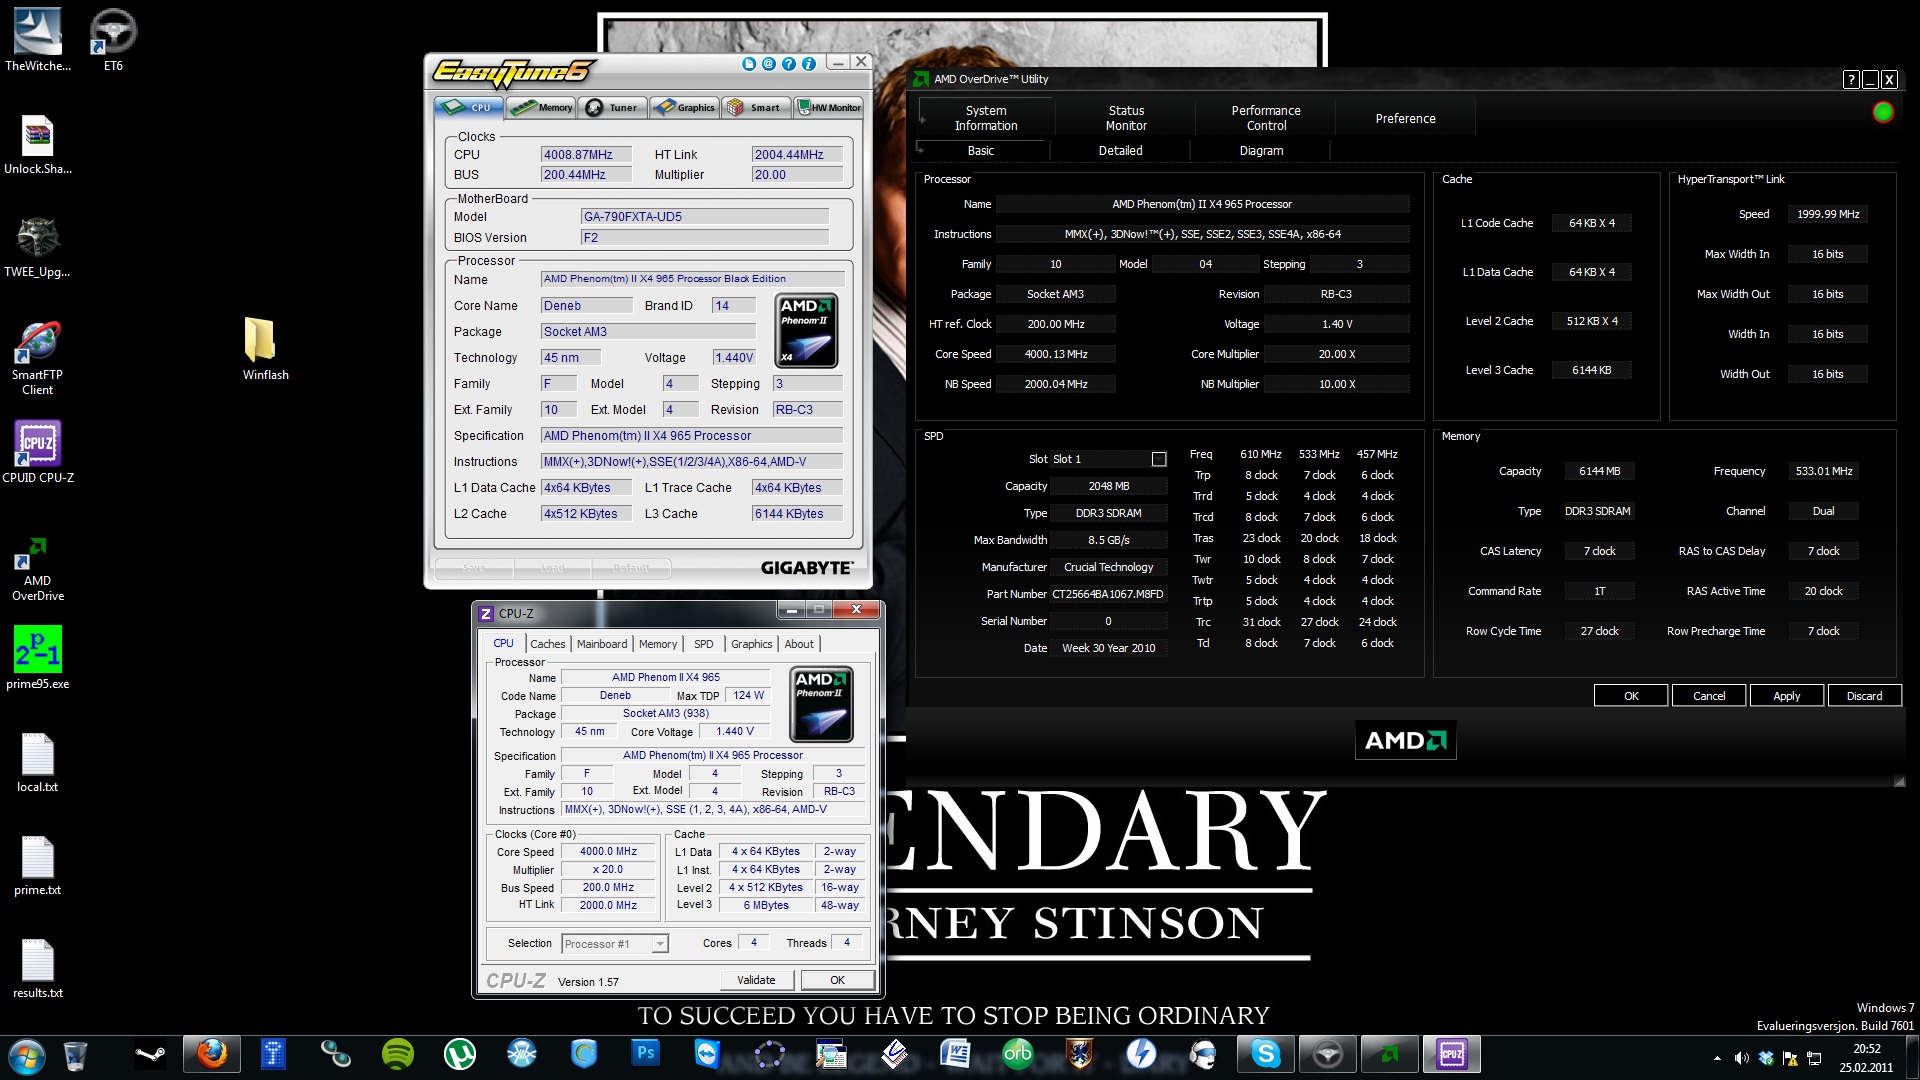
Task: Click EasyTune6 info icon
Action: 809,63
